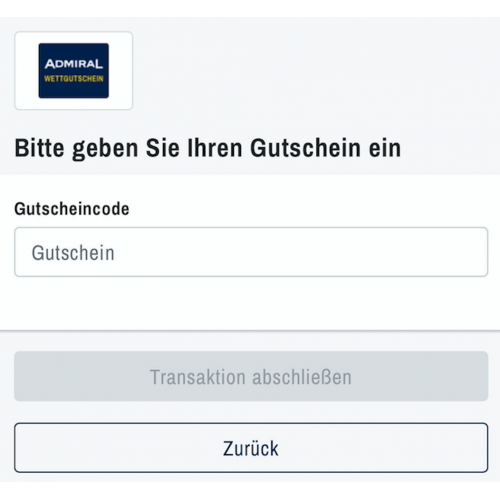This screenshot has height=500, width=500.
Task: Submit voucher via the greyed-out transaction button
Action: (251, 376)
